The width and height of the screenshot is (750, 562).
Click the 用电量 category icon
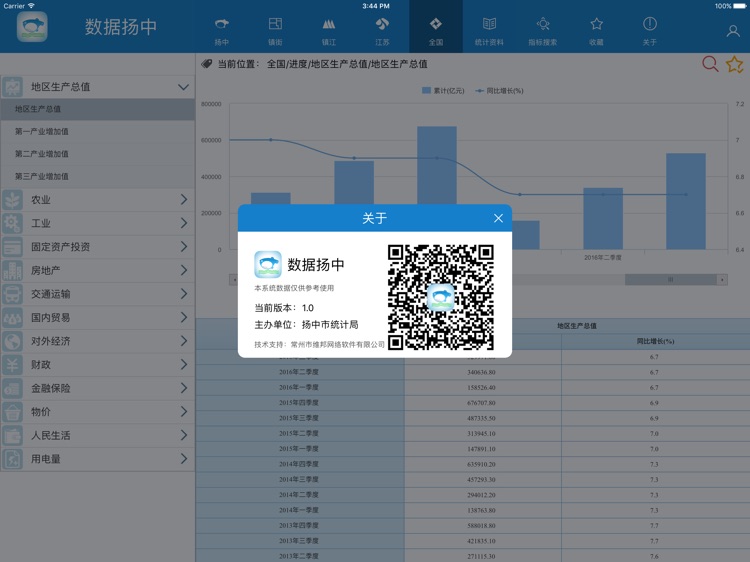pos(12,459)
